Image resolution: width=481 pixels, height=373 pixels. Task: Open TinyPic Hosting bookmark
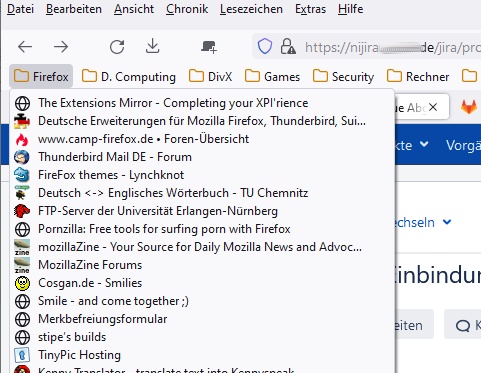[x=202, y=355]
